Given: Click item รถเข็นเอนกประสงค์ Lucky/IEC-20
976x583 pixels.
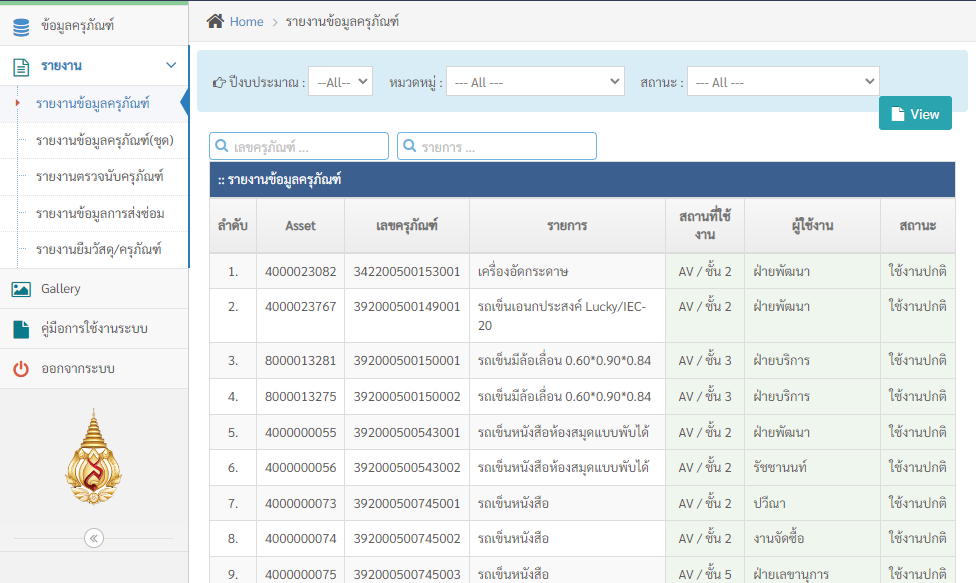Looking at the screenshot, I should (x=561, y=315).
